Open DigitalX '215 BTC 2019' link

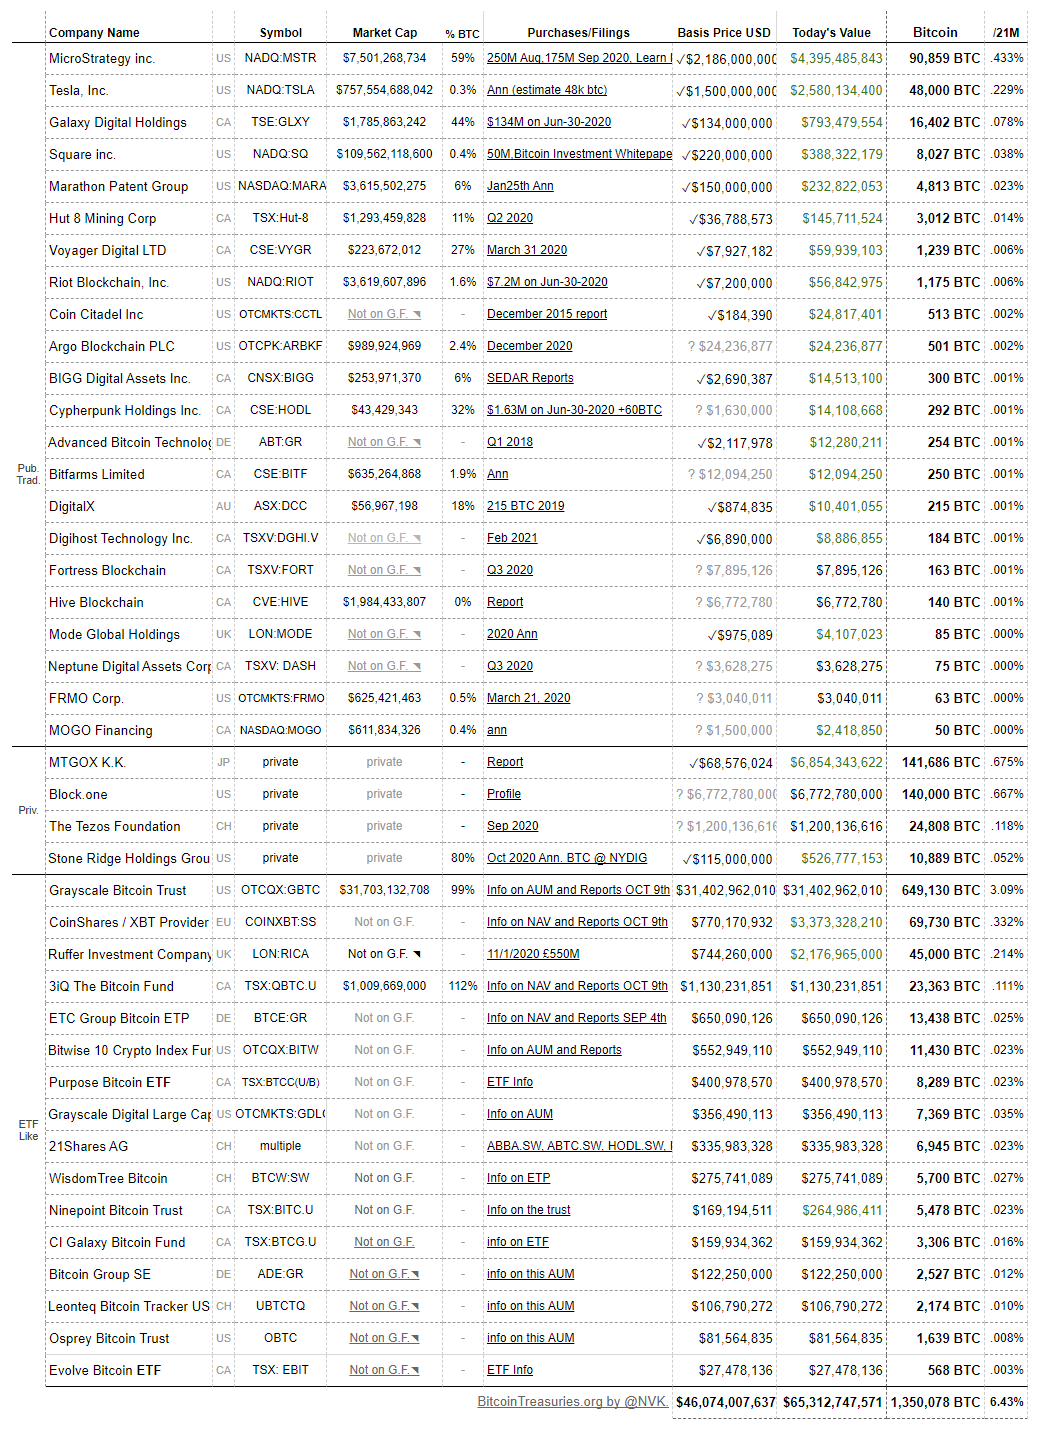pyautogui.click(x=526, y=506)
